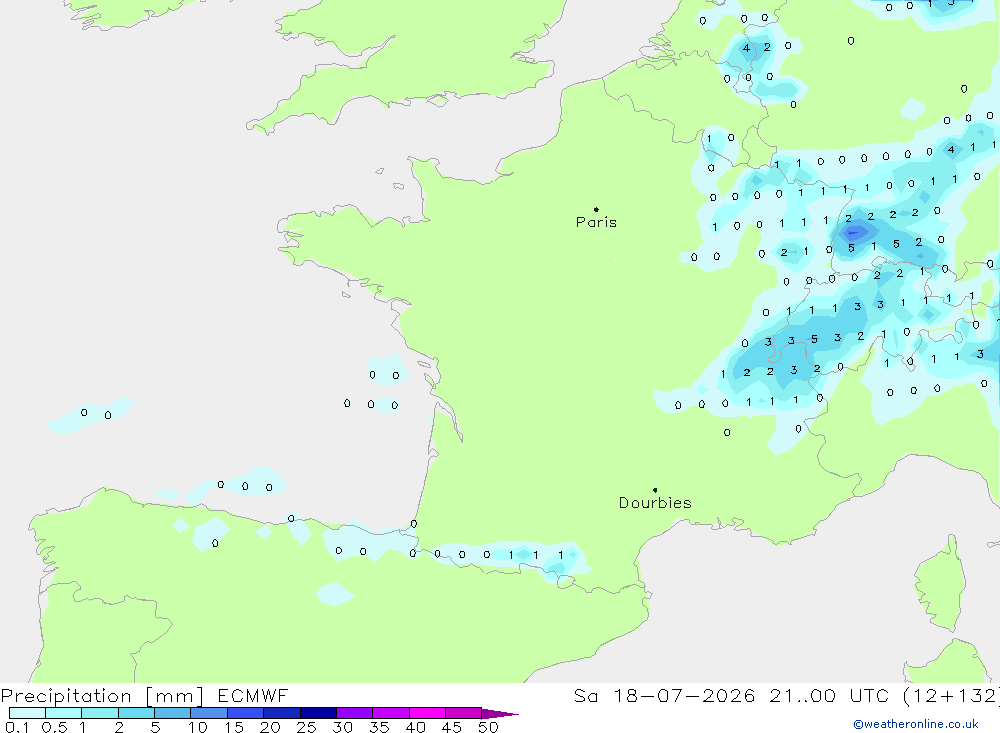Click the forecast date Sa 18-07-2026
Screen dimensions: 1000x733
pos(665,695)
